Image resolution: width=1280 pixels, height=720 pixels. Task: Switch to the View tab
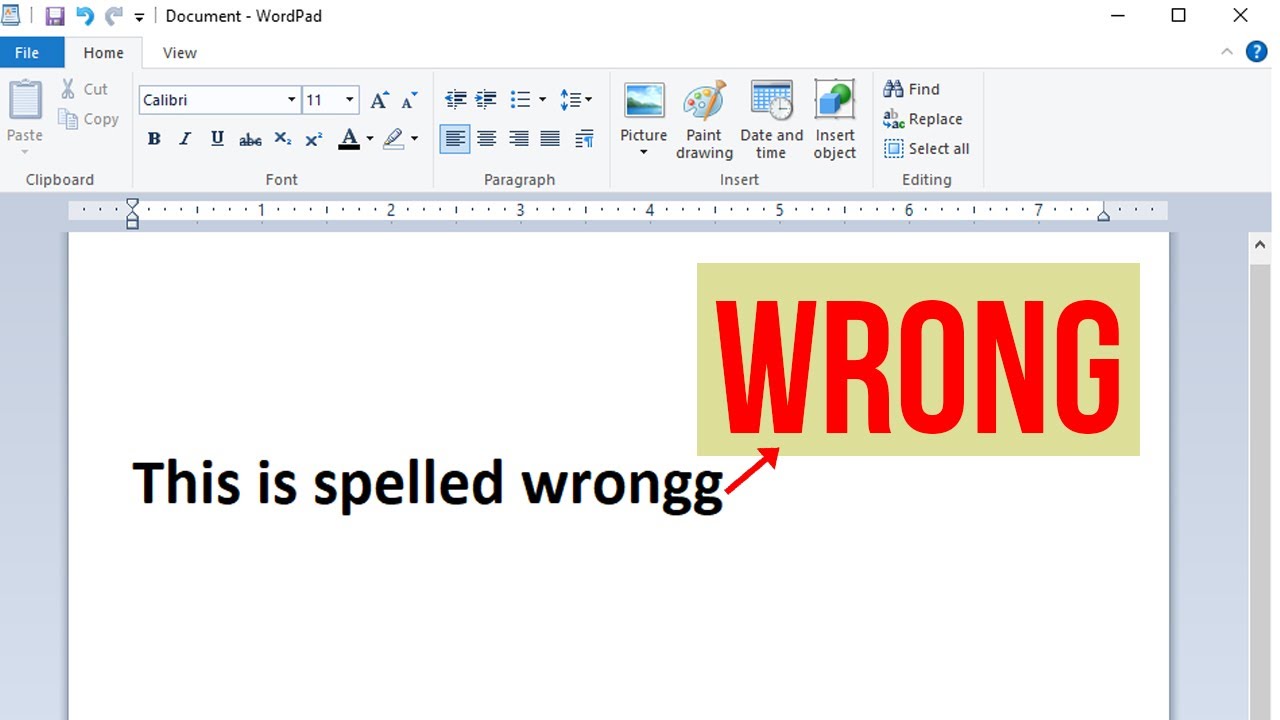[x=180, y=53]
